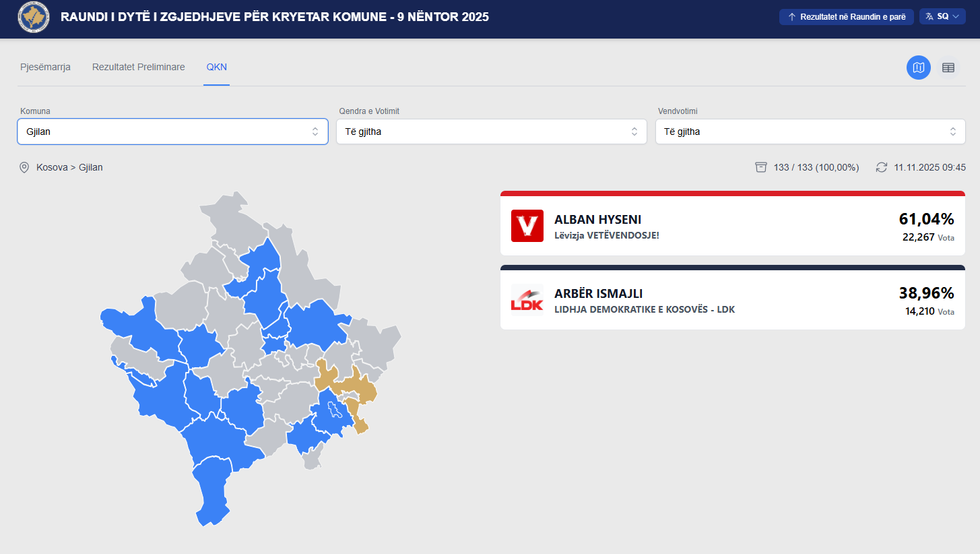Click the location pin breadcrumb icon
This screenshot has height=554, width=980.
tap(25, 167)
